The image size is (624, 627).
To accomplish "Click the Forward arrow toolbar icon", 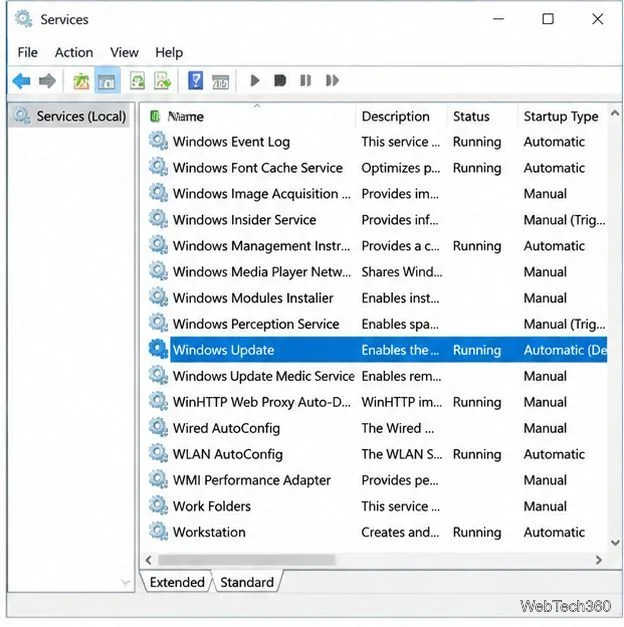I will [x=47, y=81].
